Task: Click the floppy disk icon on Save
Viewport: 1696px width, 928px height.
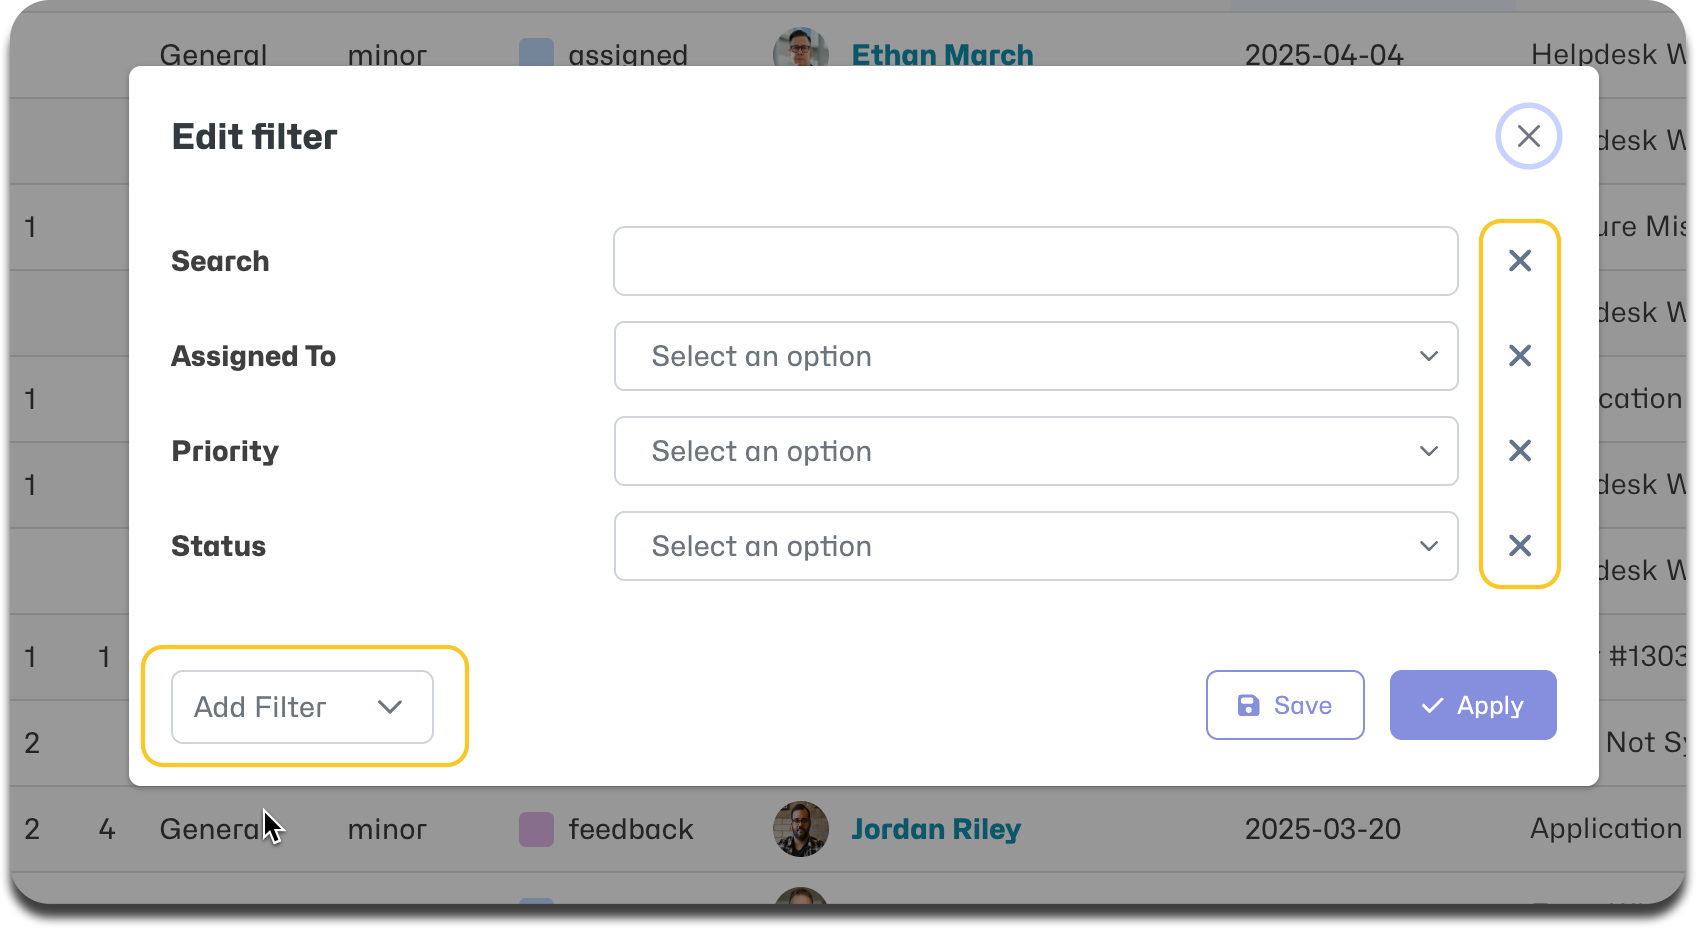Action: point(1248,706)
